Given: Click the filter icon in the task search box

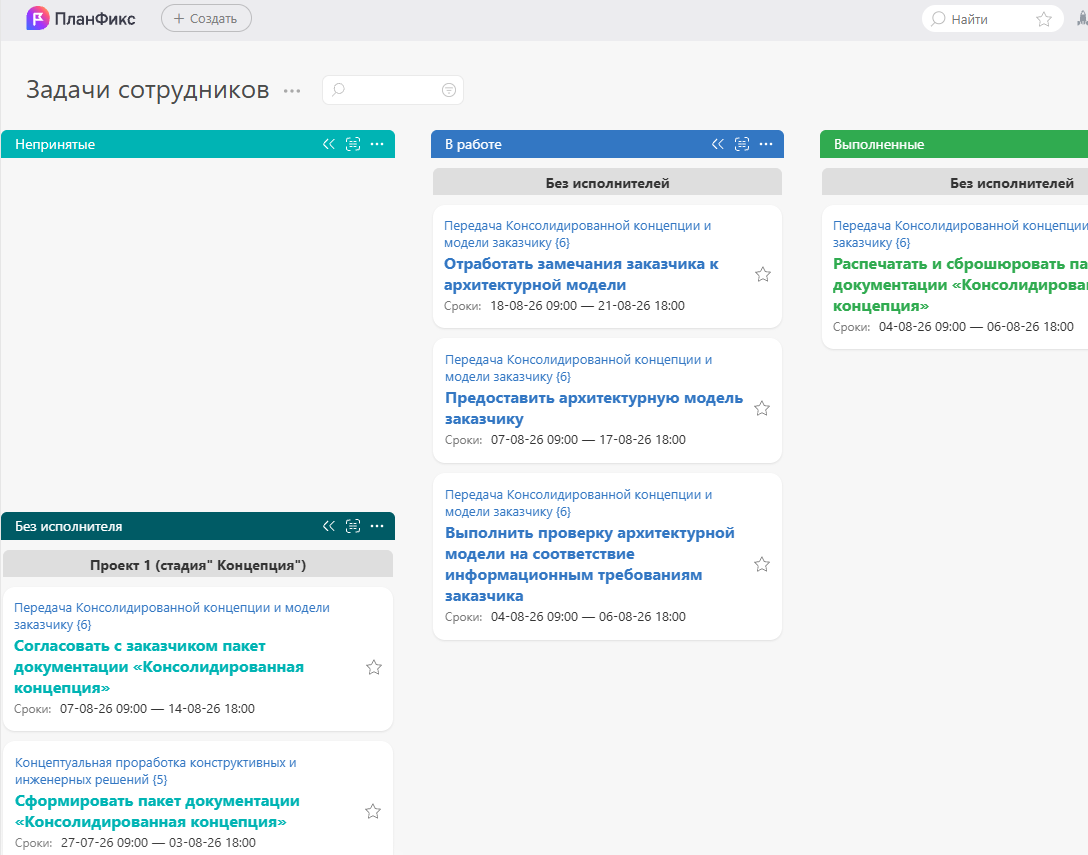Looking at the screenshot, I should (449, 90).
